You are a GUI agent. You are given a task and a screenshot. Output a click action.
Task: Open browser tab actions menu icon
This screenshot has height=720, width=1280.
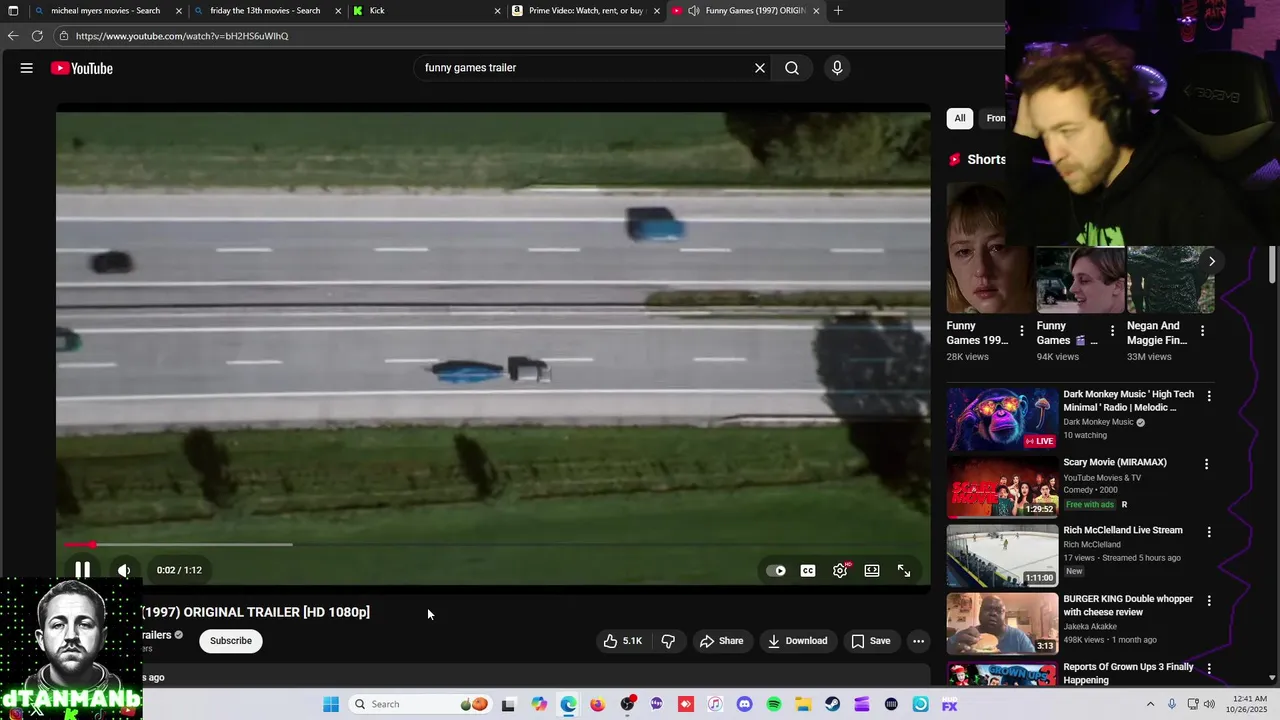(13, 11)
